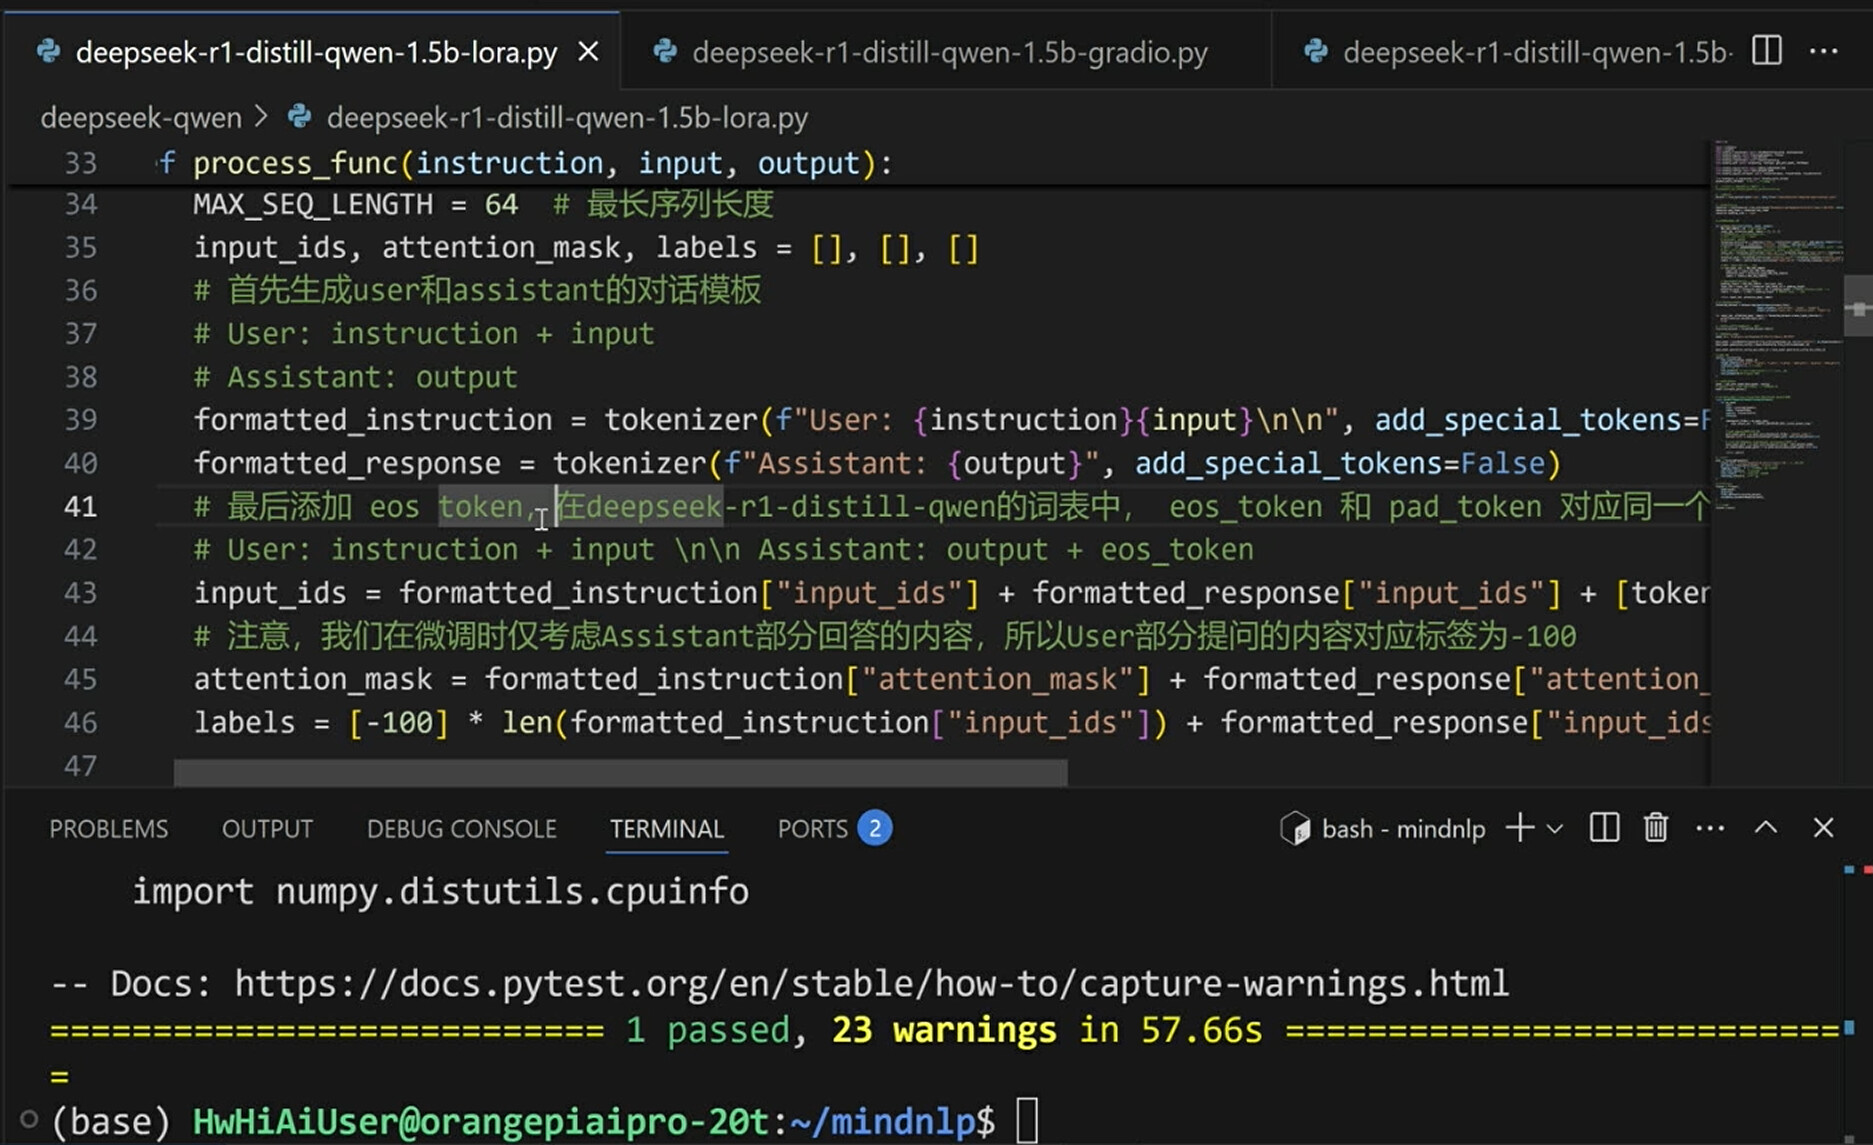Show the PORTS panel tab
The height and width of the screenshot is (1145, 1873).
[812, 829]
